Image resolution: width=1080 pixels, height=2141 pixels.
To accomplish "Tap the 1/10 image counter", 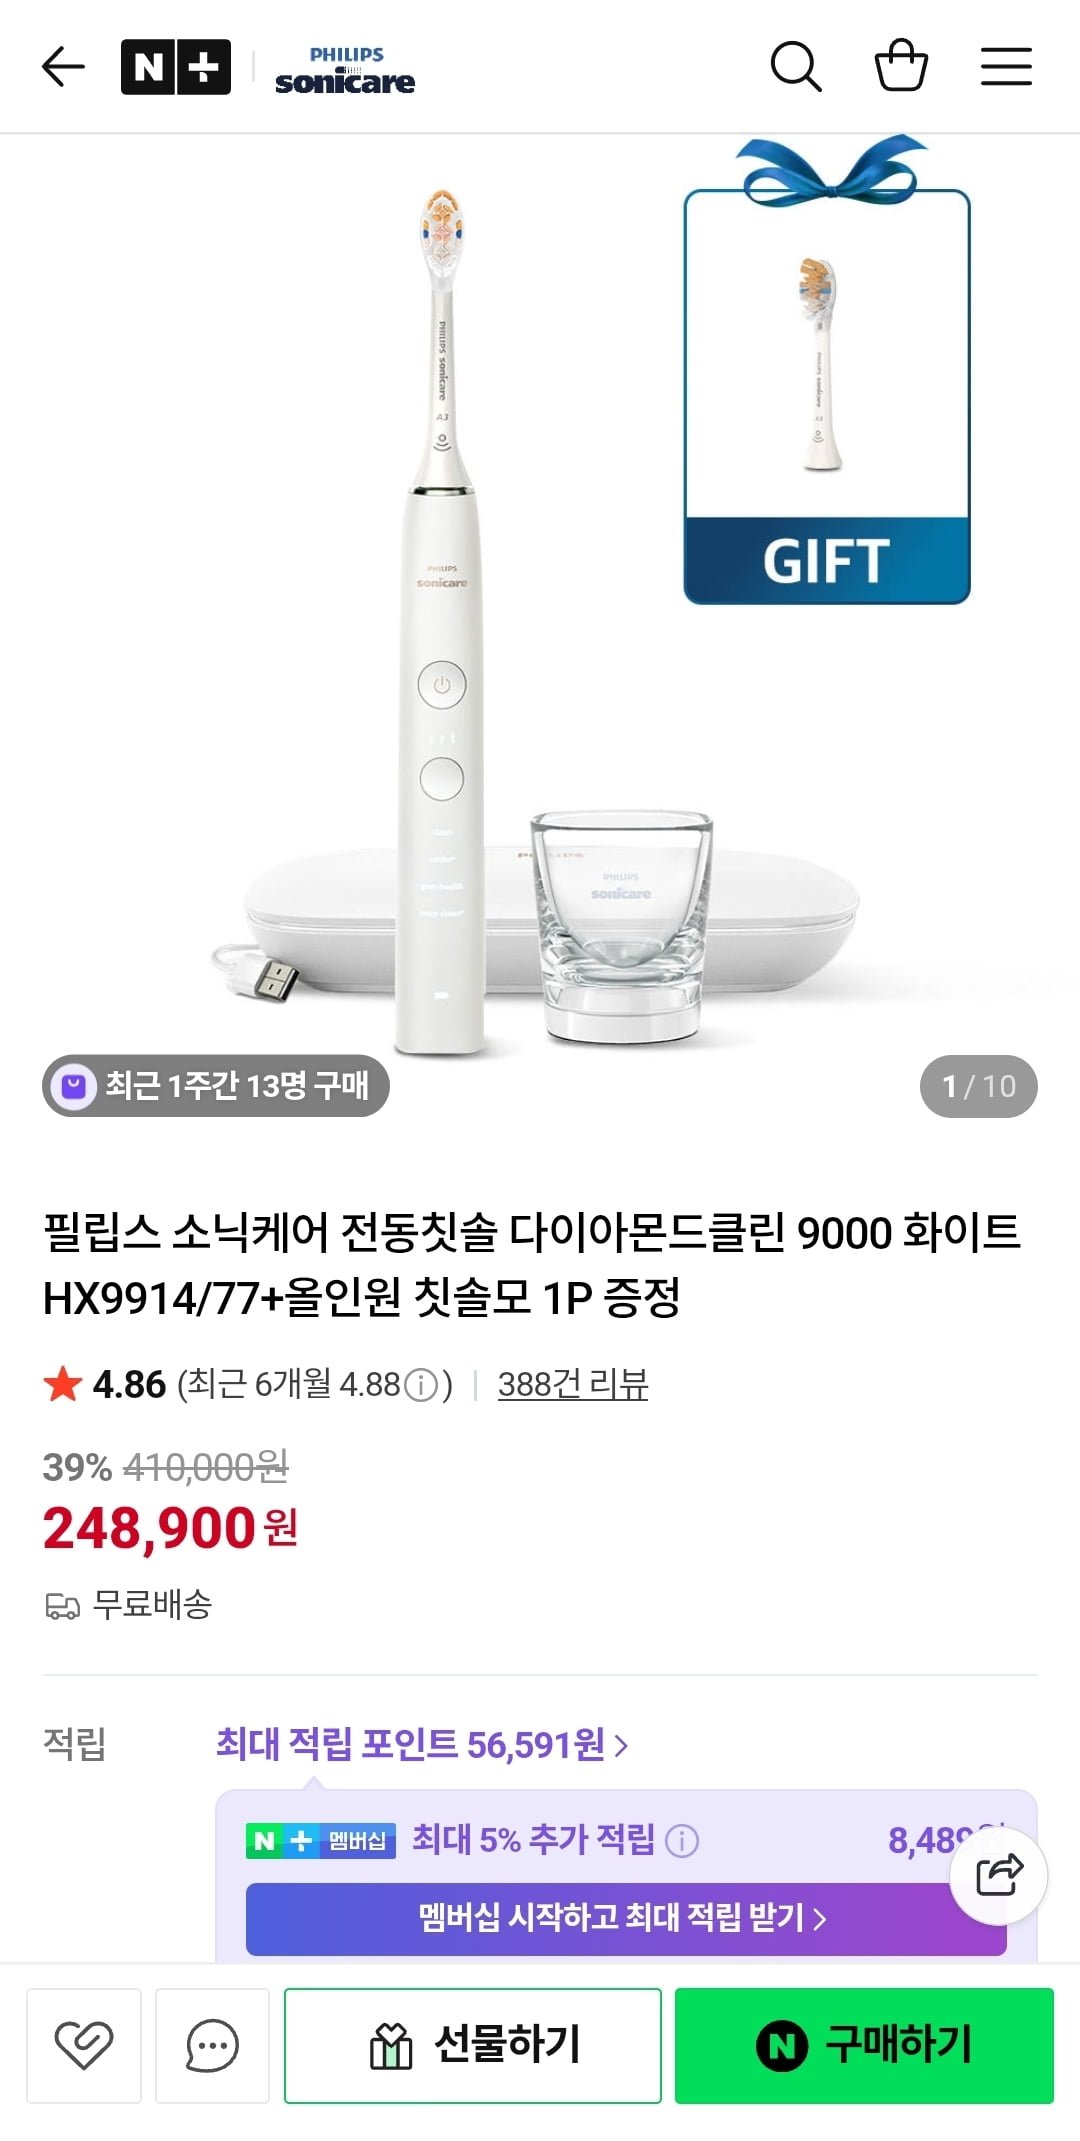I will (x=978, y=1086).
